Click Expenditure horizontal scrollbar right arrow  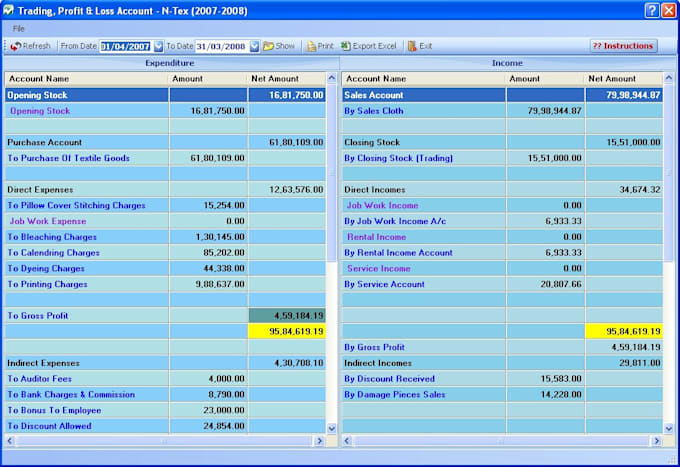pos(320,439)
